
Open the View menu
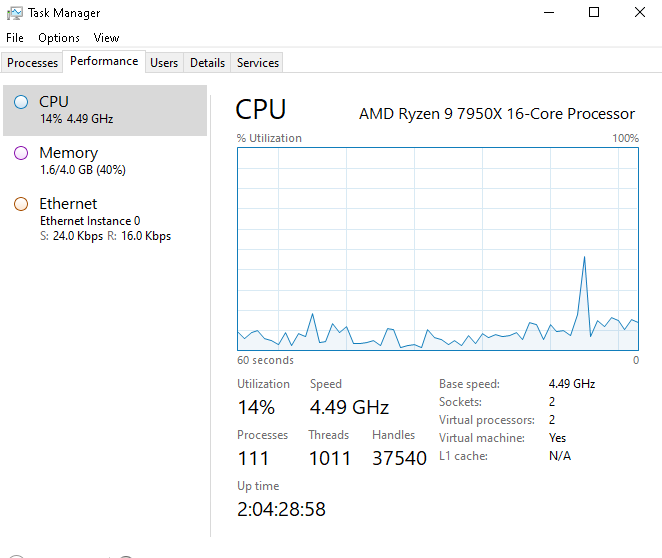(x=106, y=38)
